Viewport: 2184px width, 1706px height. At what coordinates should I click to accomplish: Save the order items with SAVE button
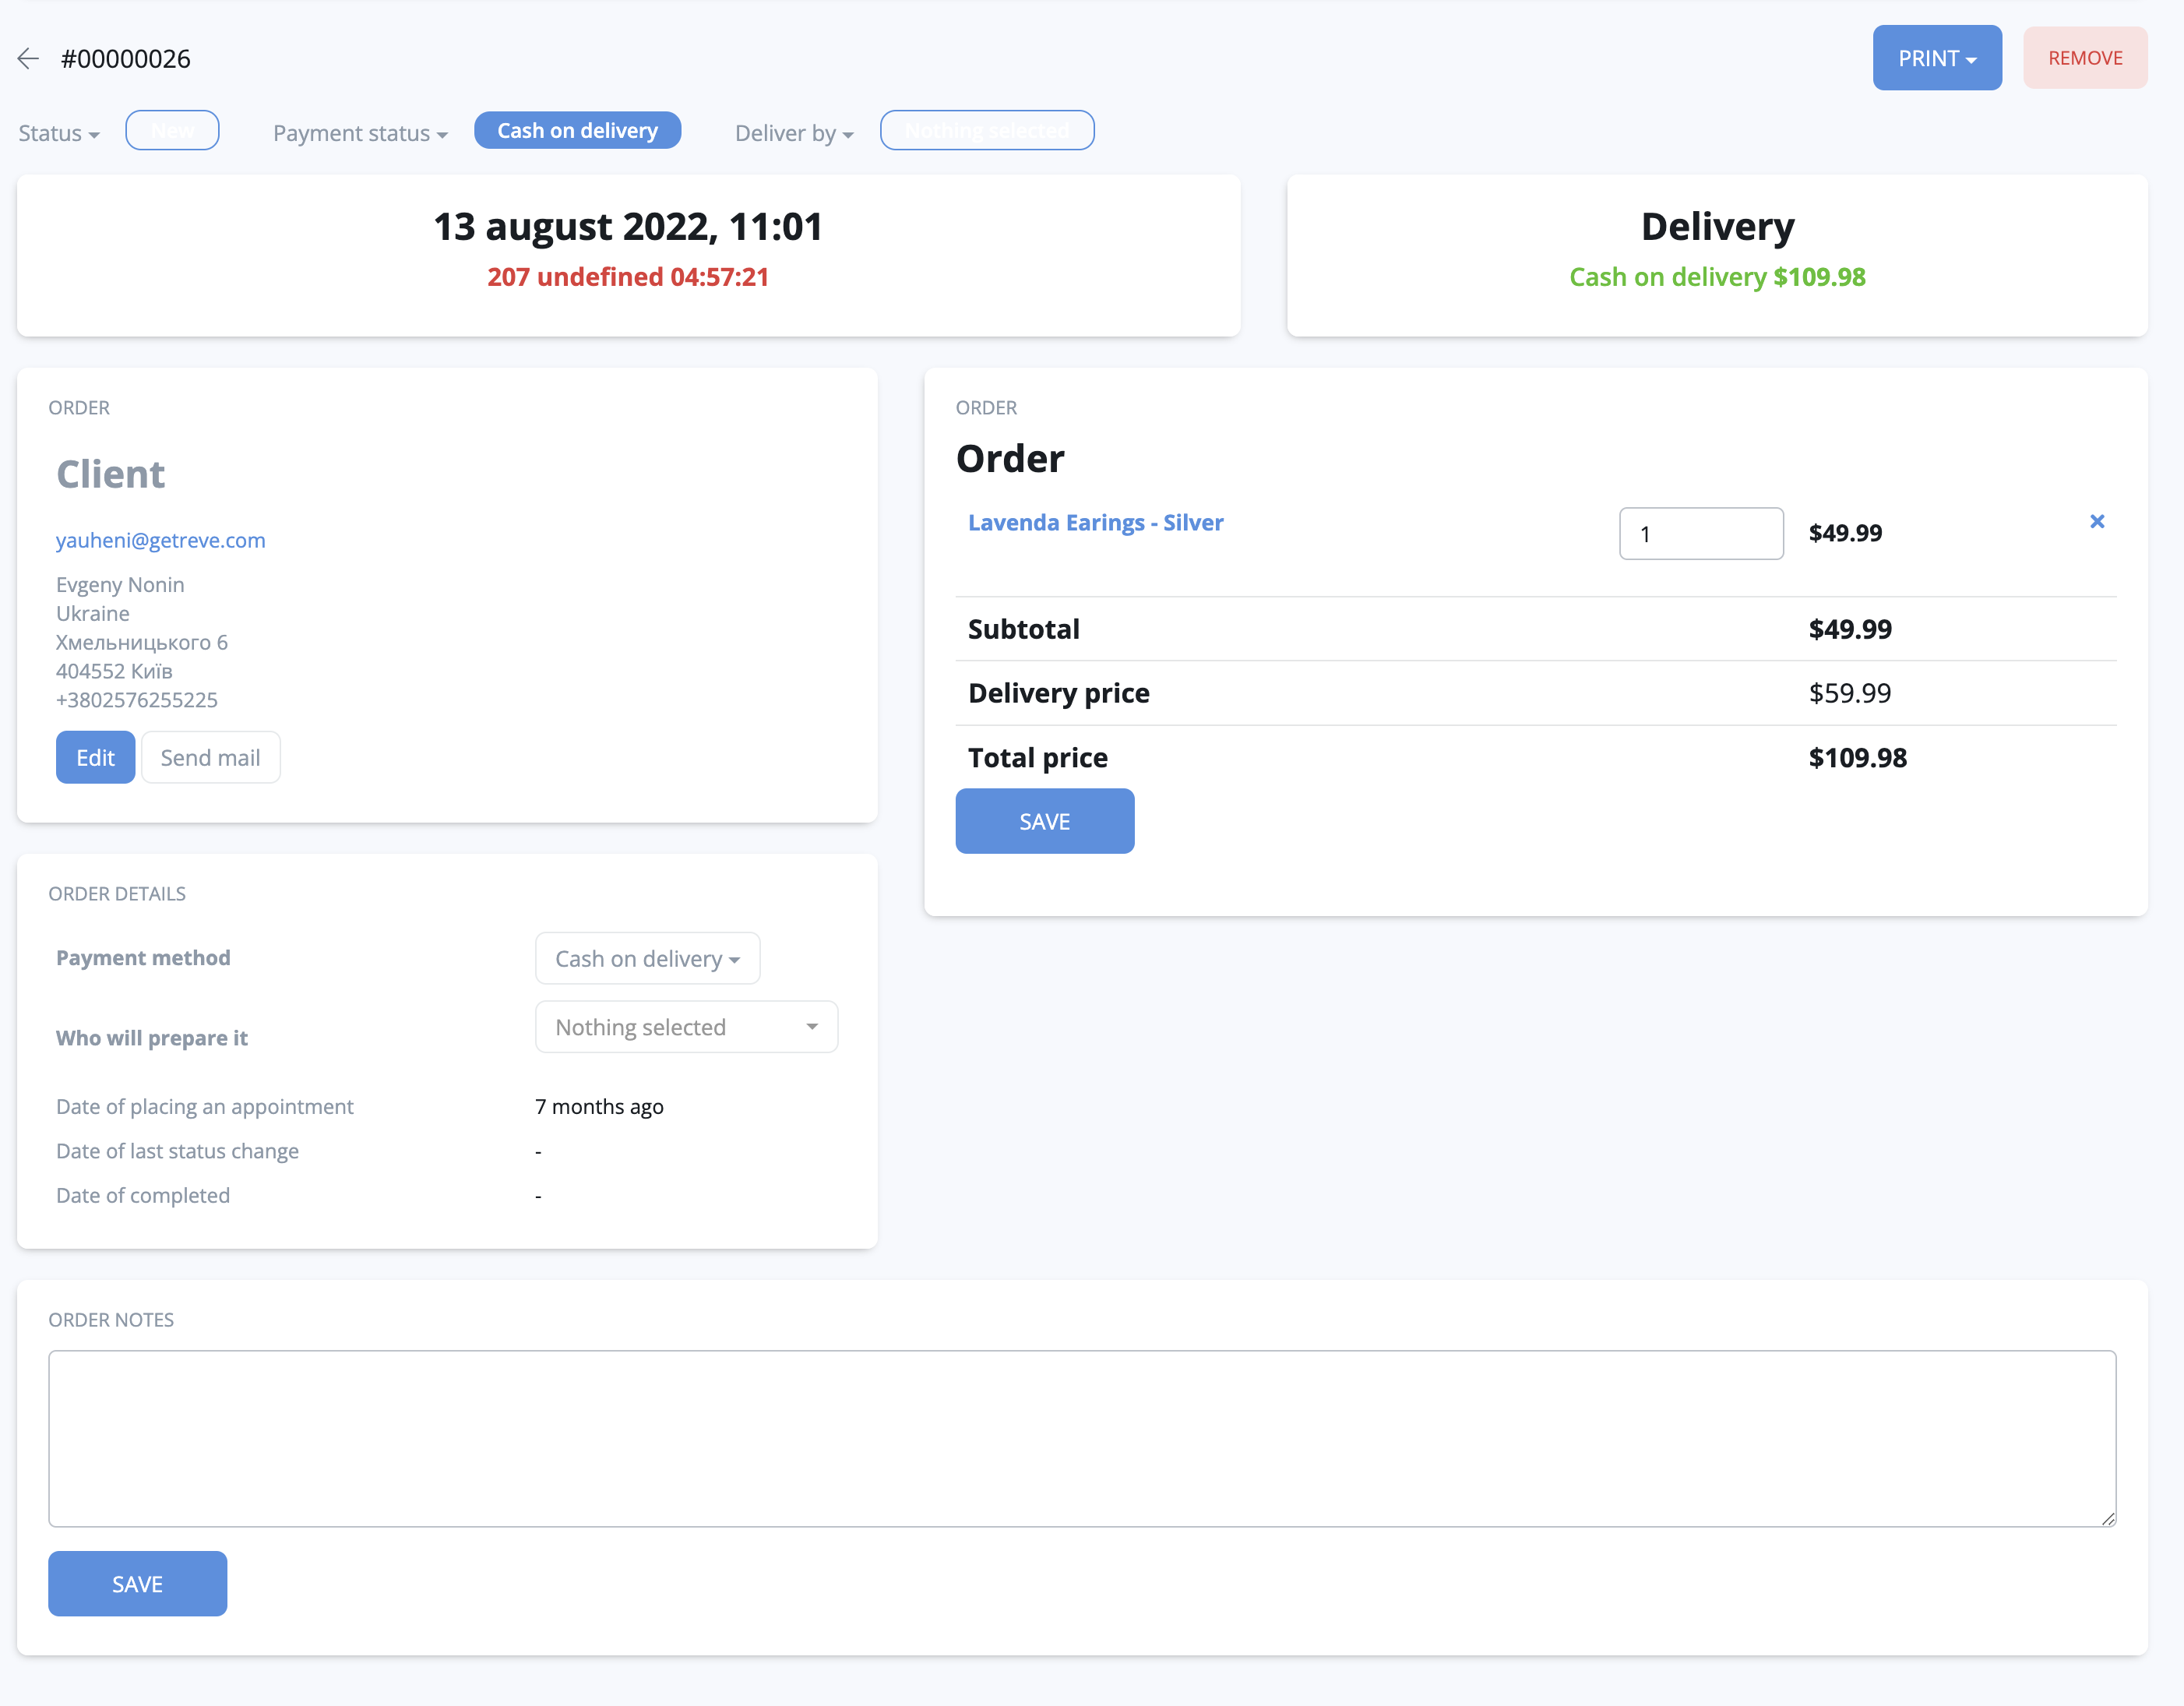1044,821
